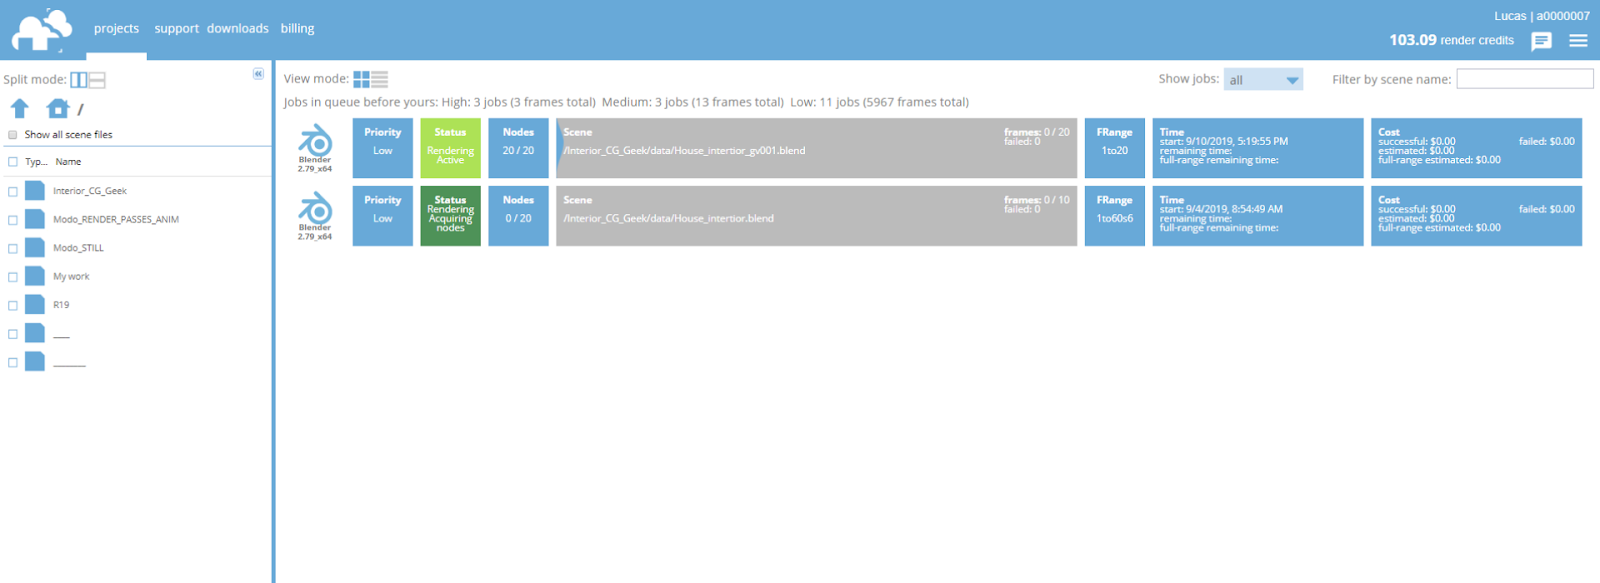Click Priority tile of the 20/20 nodes job
The width and height of the screenshot is (1600, 583).
coord(383,148)
